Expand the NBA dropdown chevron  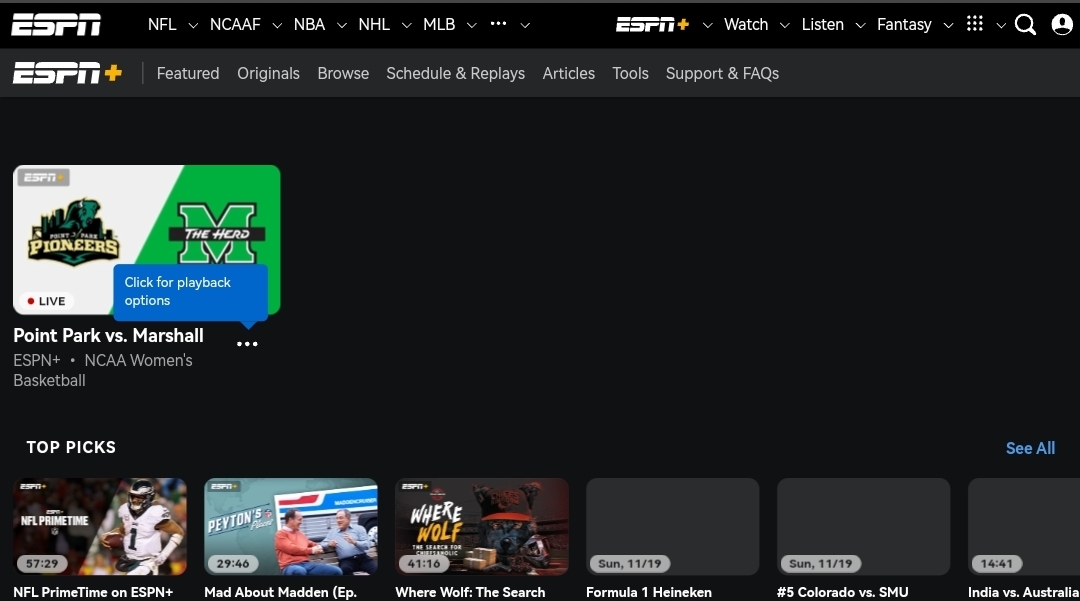[342, 25]
